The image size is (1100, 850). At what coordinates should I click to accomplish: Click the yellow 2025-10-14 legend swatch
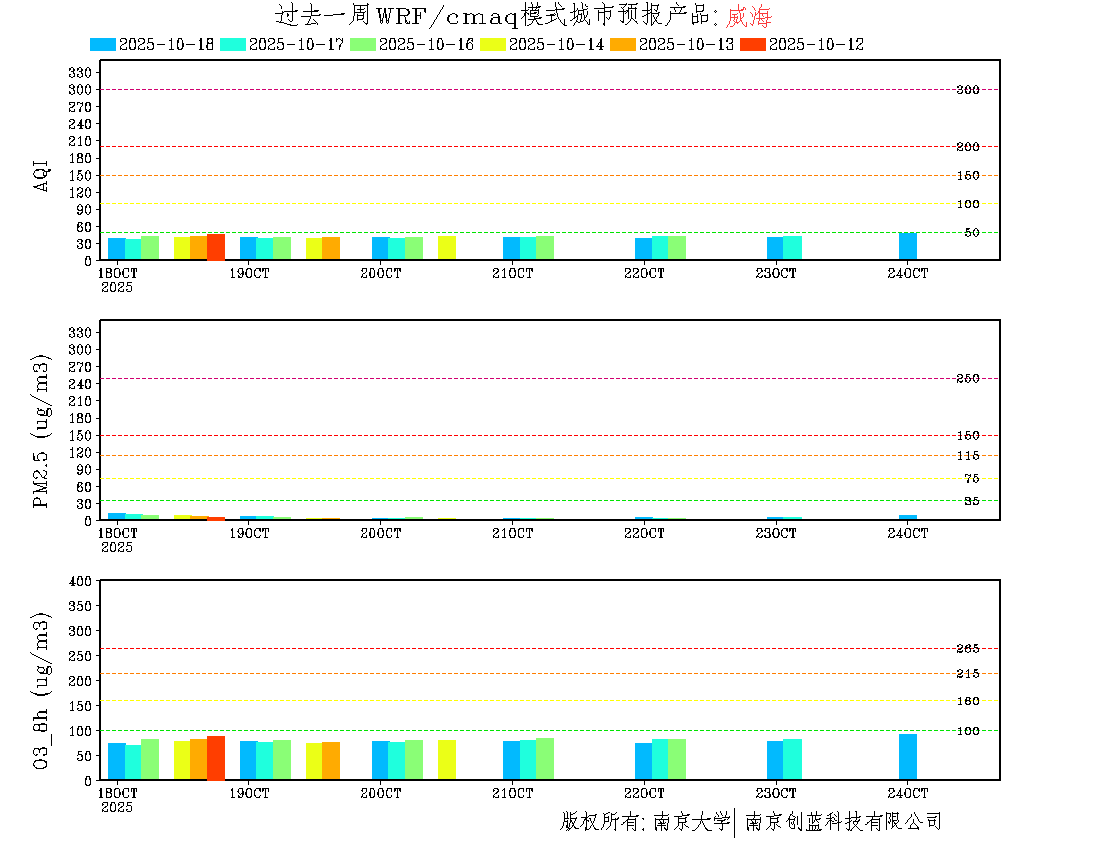pos(493,44)
